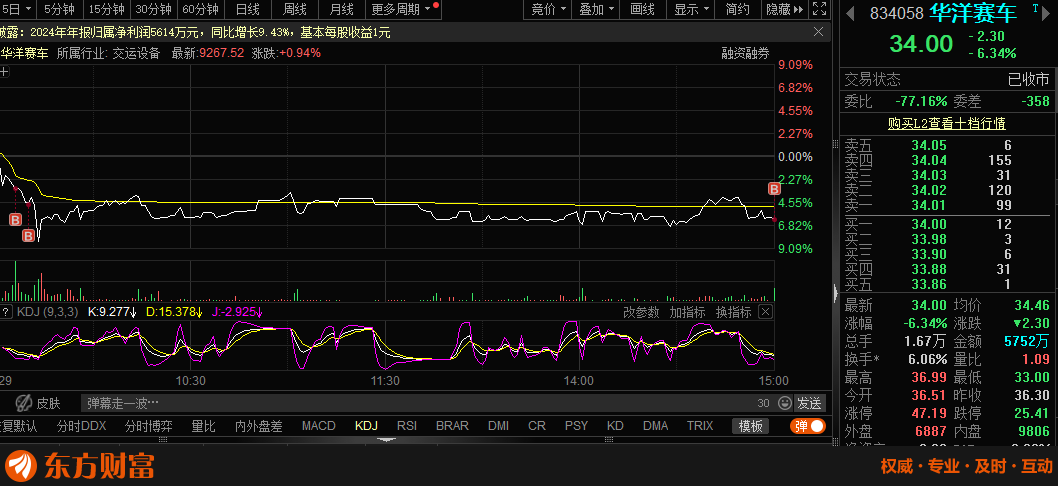1058x486 pixels.
Task: Click 购买L2查看十档行情 link
Action: pos(947,123)
